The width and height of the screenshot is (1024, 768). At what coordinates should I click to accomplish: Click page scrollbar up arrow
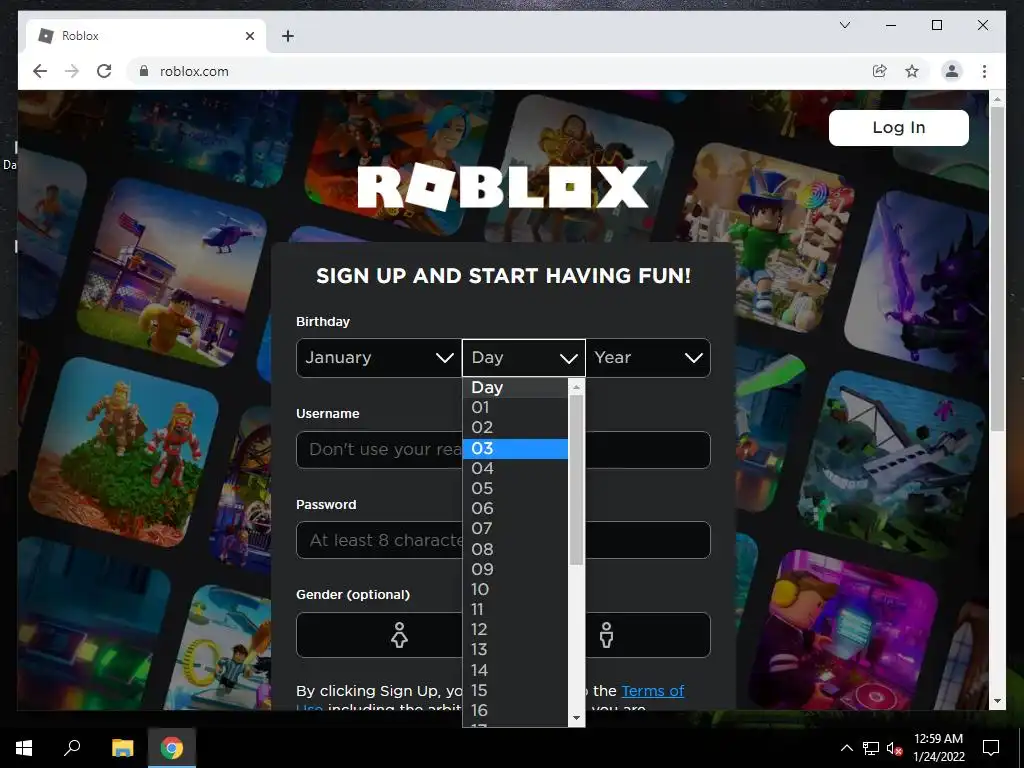pos(997,99)
